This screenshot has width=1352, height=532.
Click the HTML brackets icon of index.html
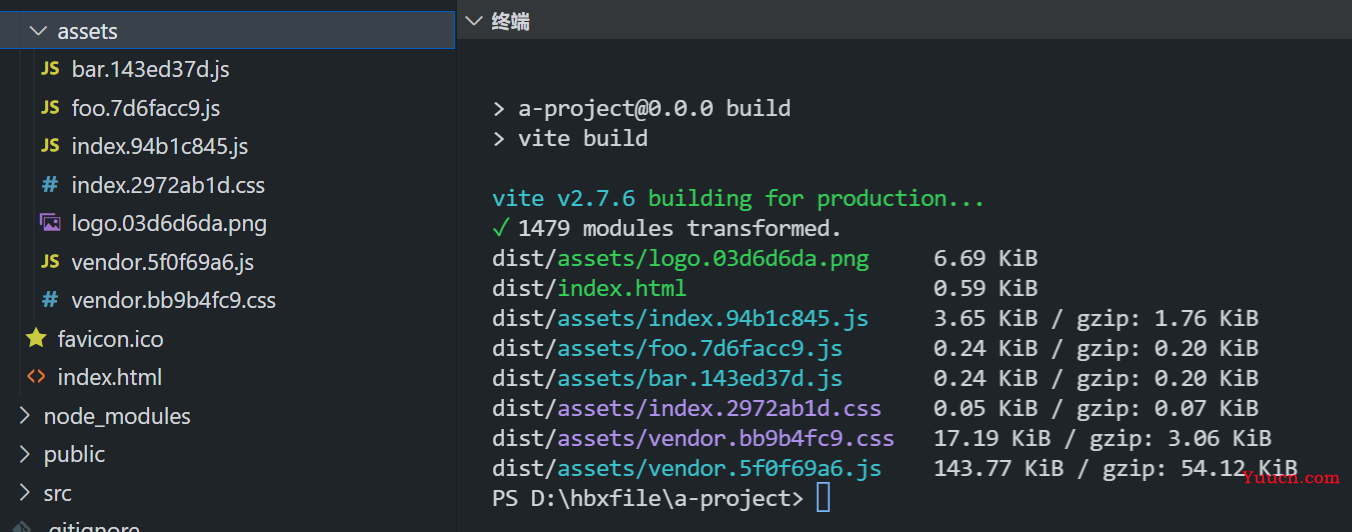pyautogui.click(x=36, y=377)
